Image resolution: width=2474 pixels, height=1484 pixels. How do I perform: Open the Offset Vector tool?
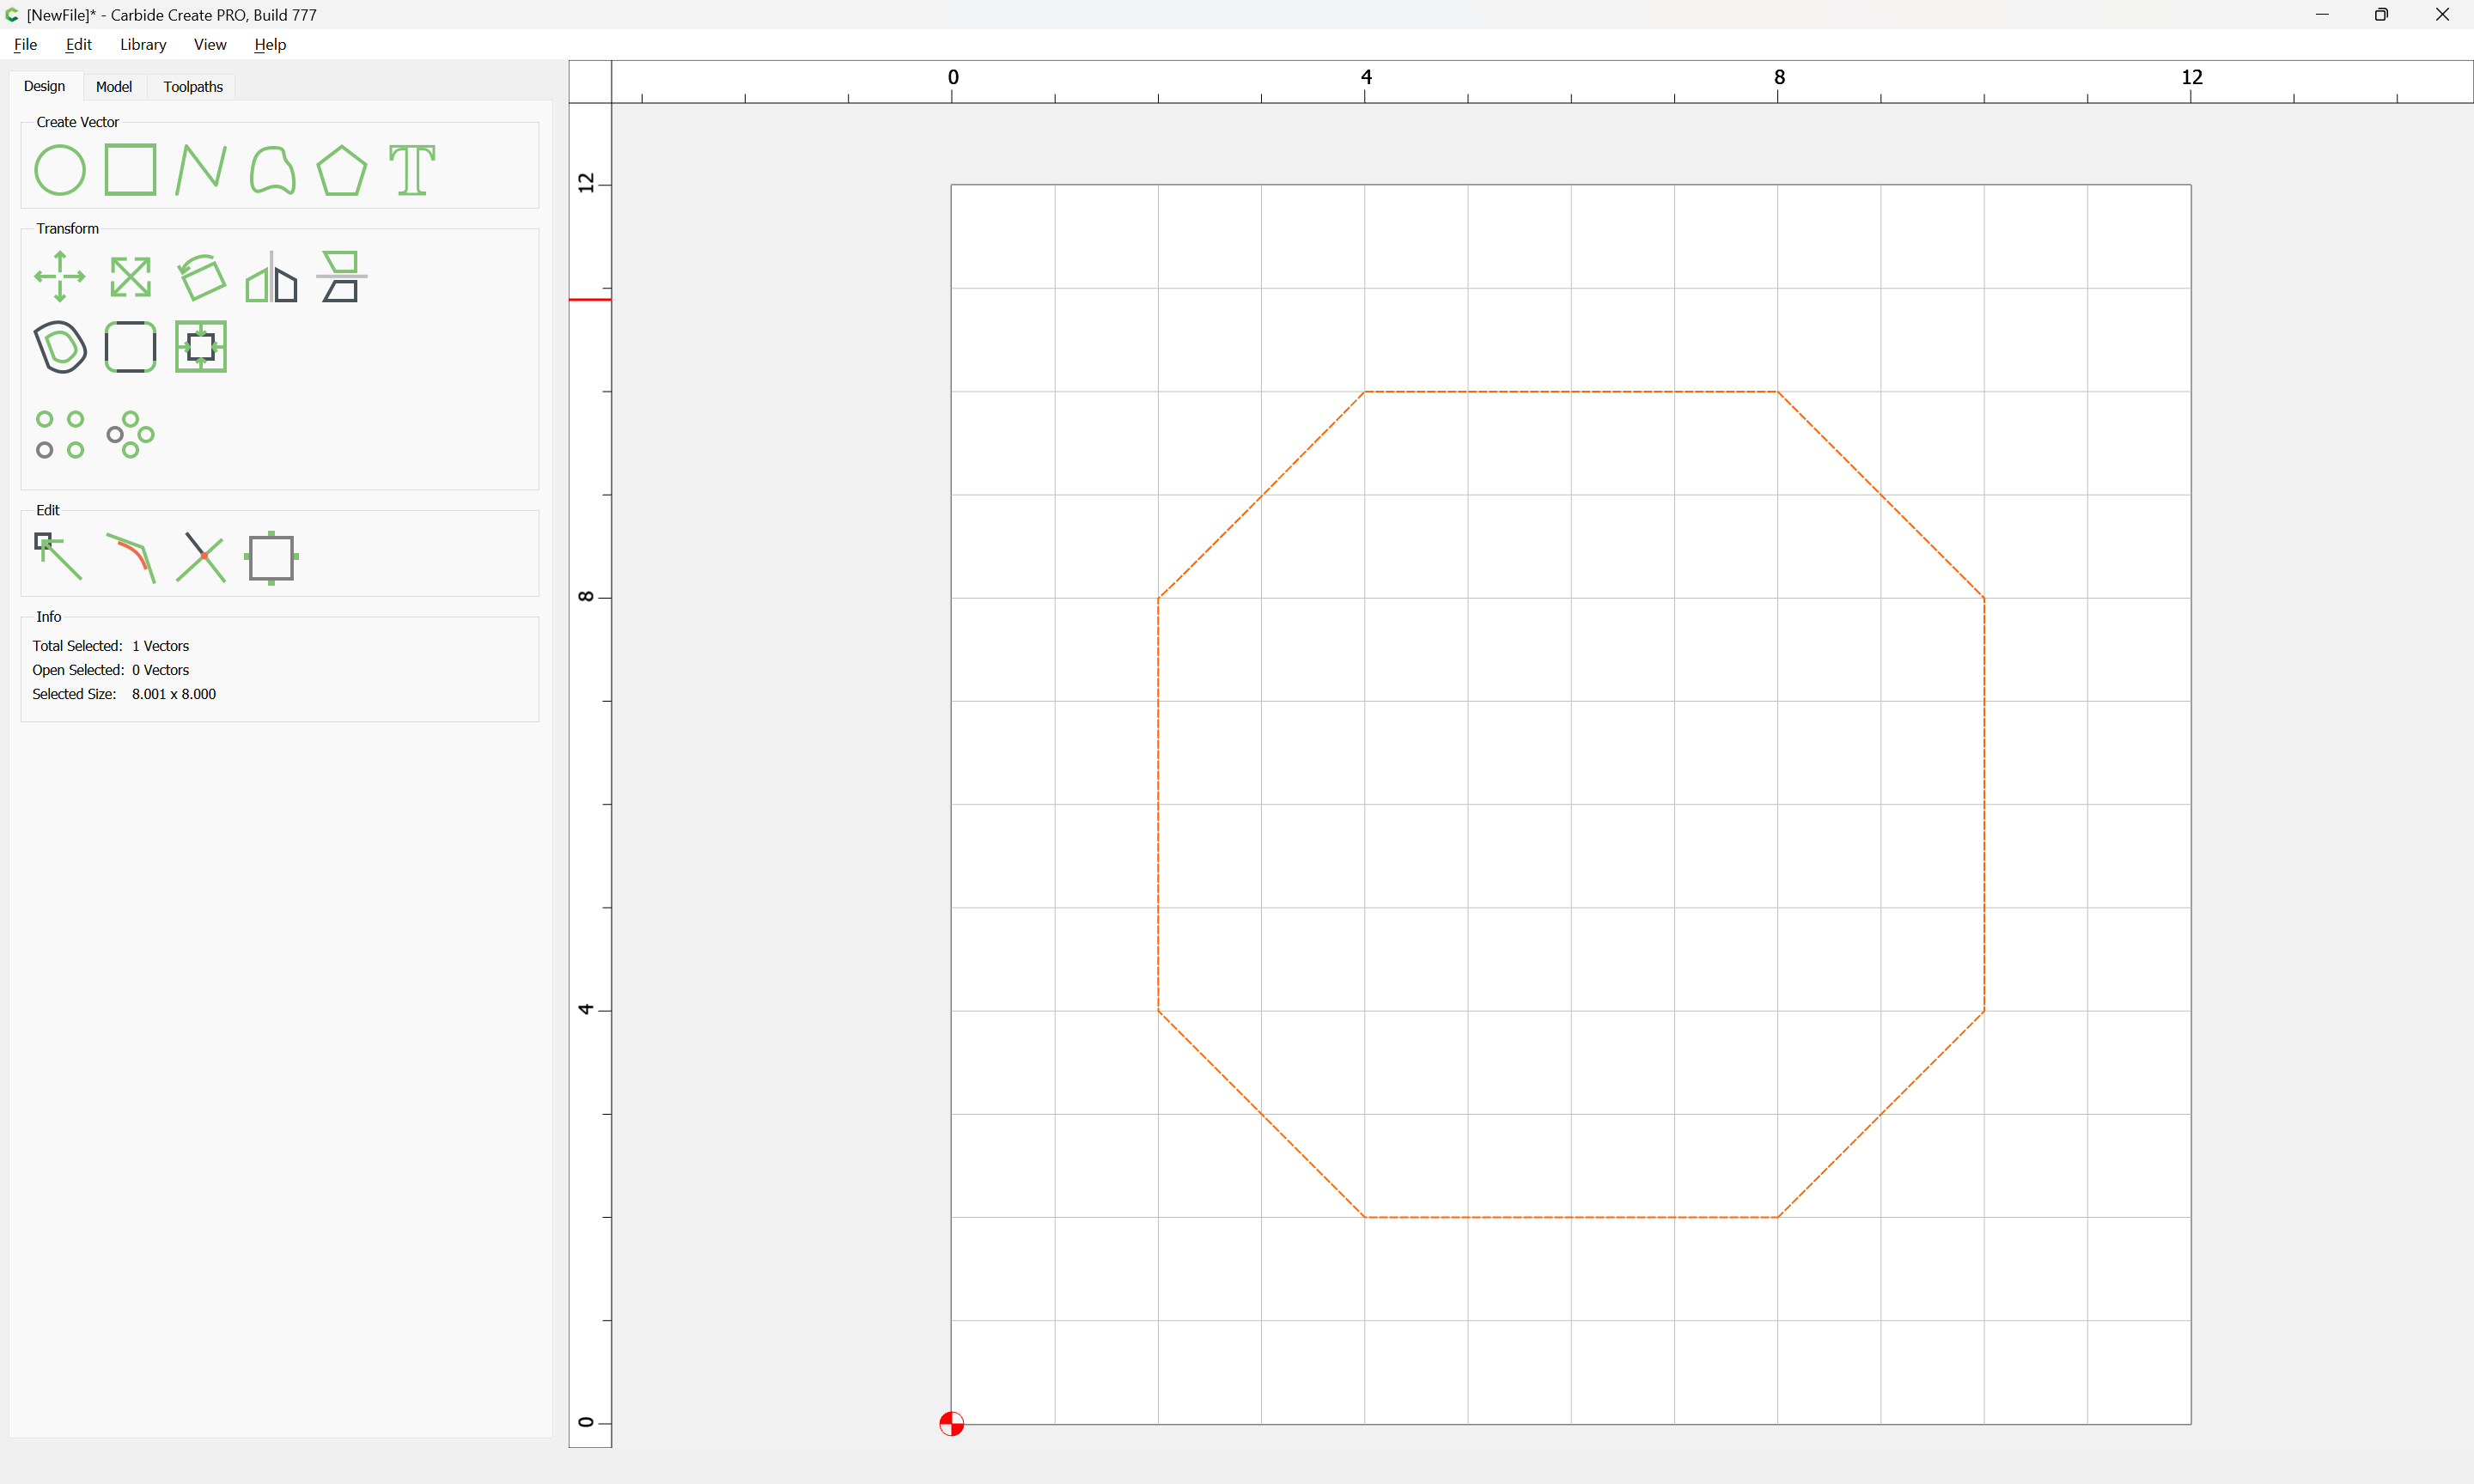click(60, 347)
